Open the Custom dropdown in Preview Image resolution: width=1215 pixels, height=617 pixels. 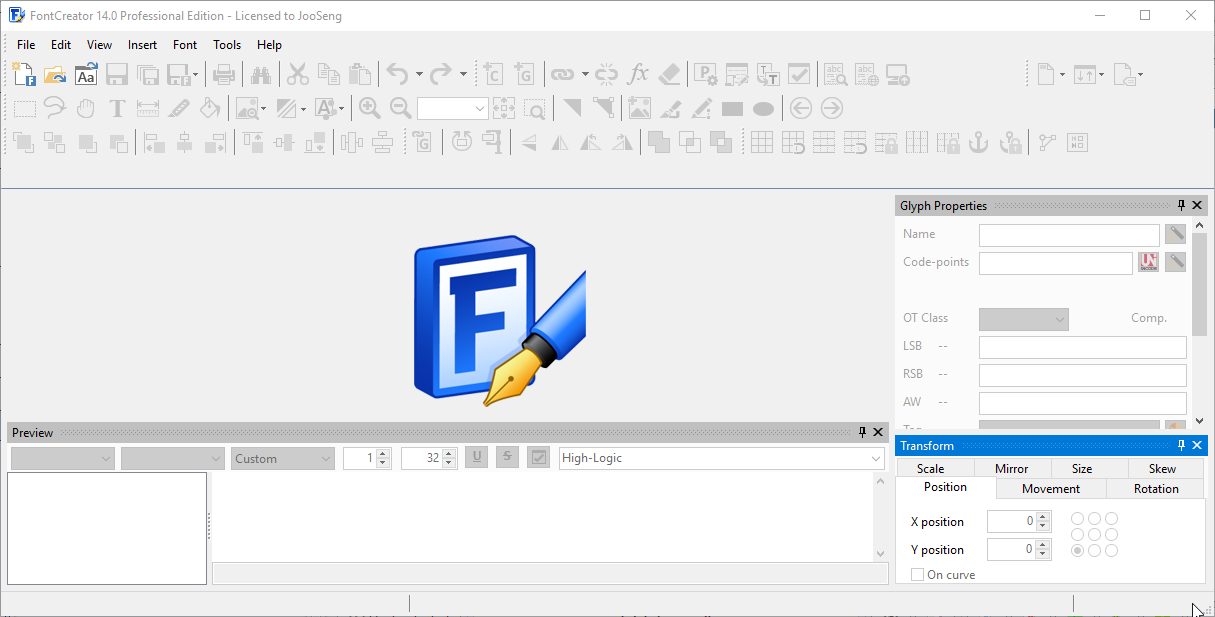282,459
